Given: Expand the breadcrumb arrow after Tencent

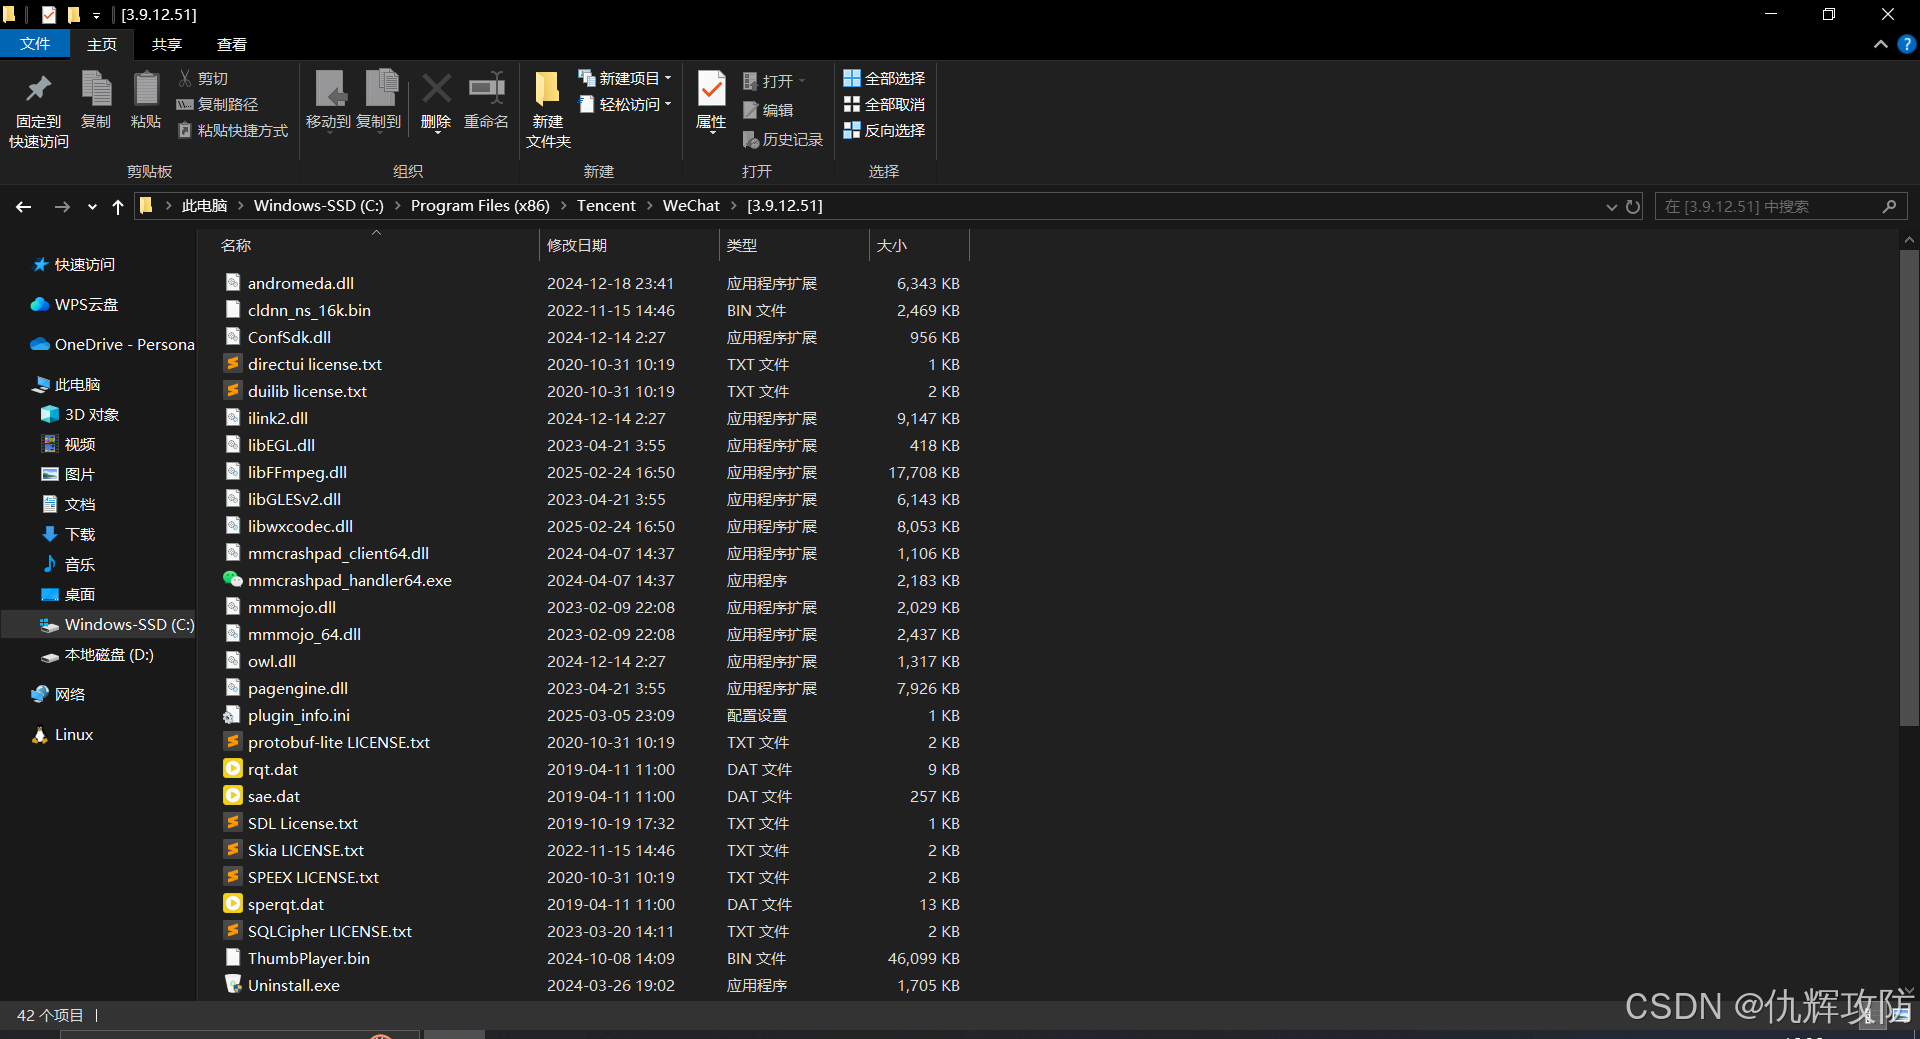Looking at the screenshot, I should (650, 206).
